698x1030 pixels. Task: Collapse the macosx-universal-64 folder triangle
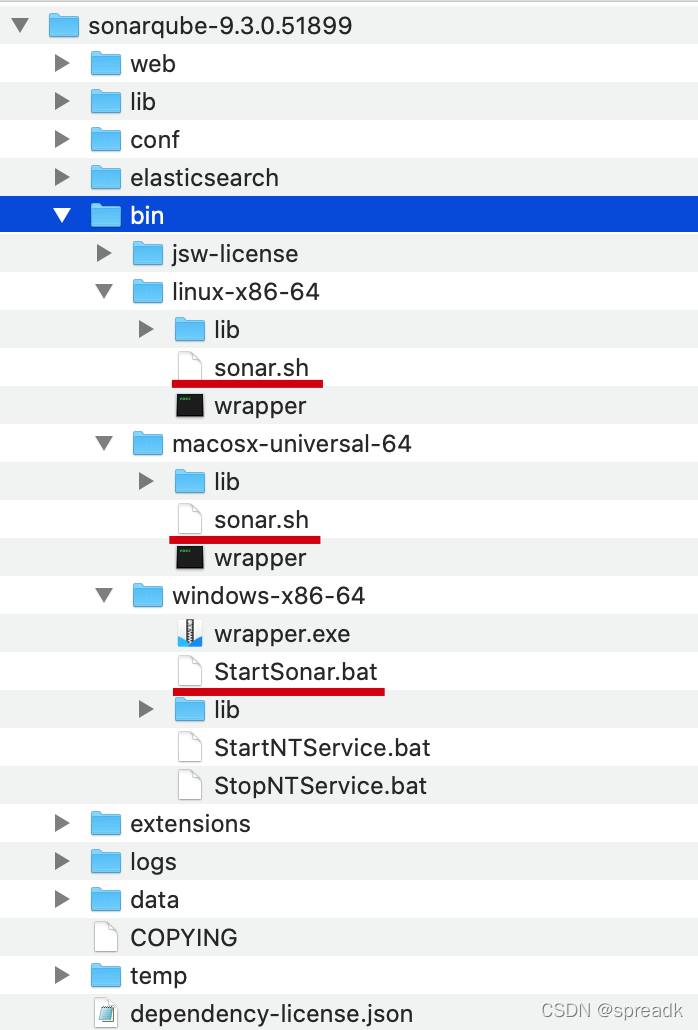(104, 444)
